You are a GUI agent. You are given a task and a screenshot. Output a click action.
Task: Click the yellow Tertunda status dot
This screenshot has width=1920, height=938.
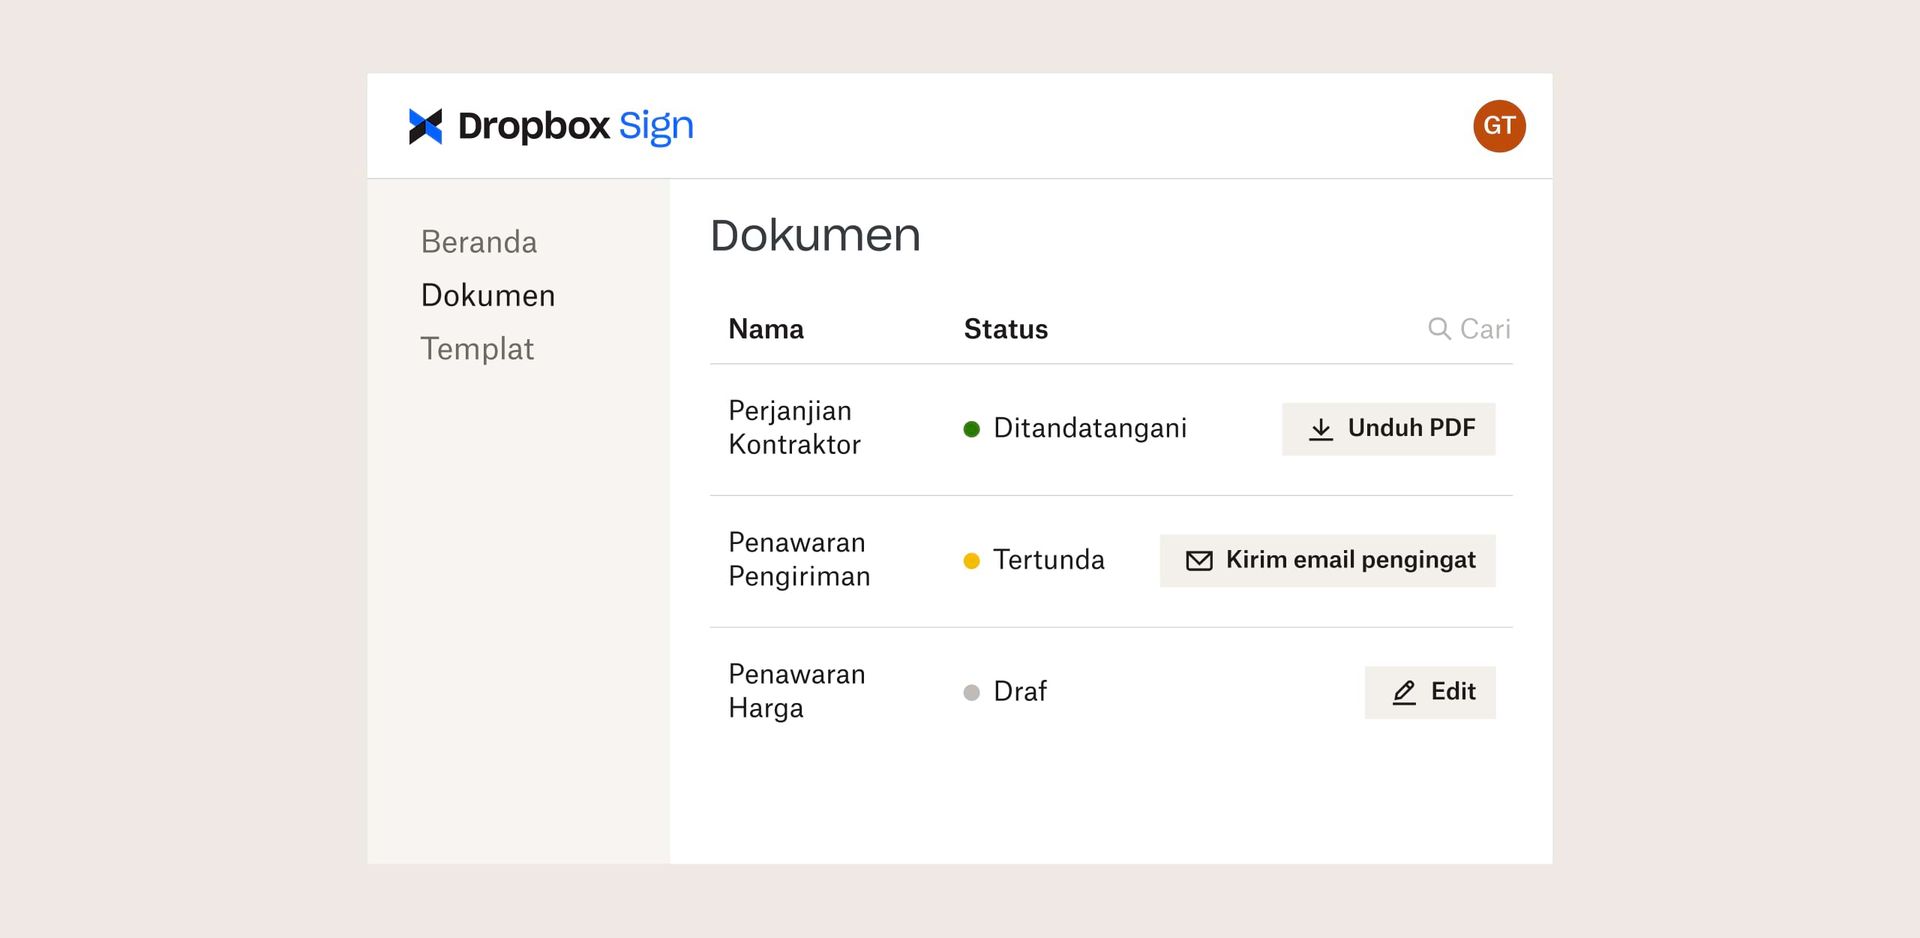(x=971, y=561)
